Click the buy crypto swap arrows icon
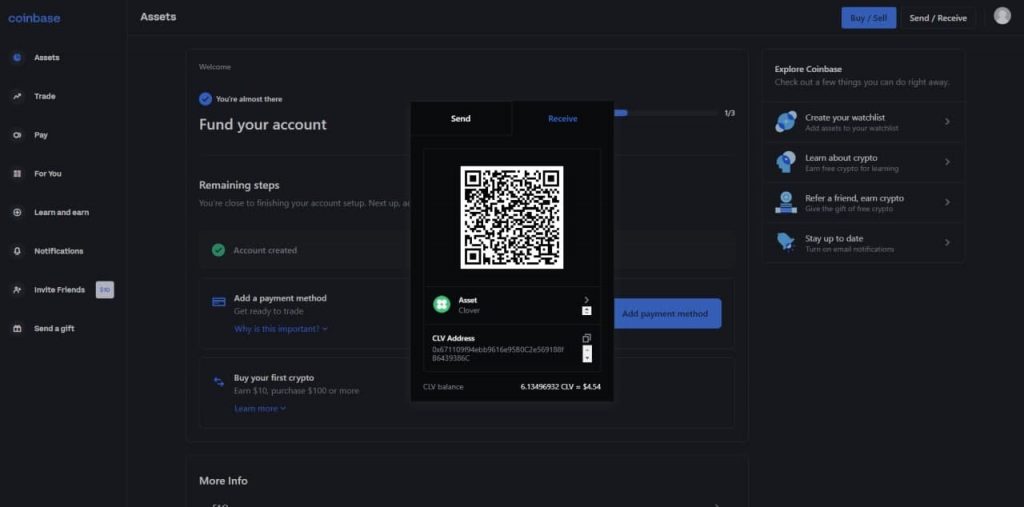 (219, 382)
